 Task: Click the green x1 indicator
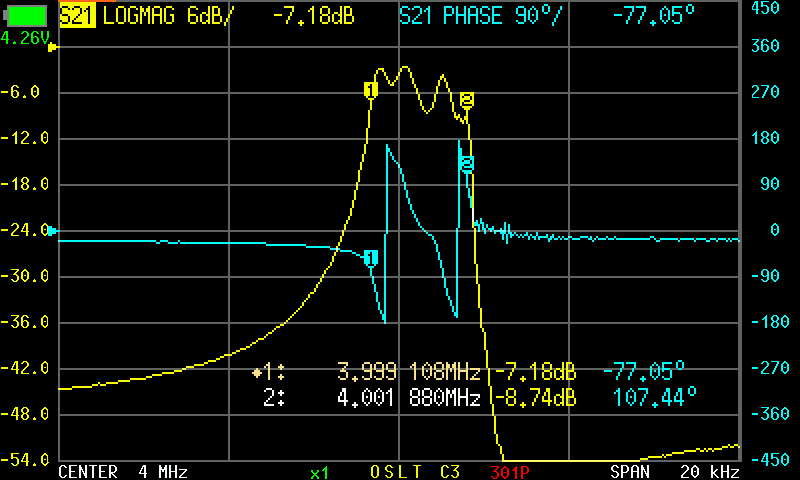pos(319,473)
